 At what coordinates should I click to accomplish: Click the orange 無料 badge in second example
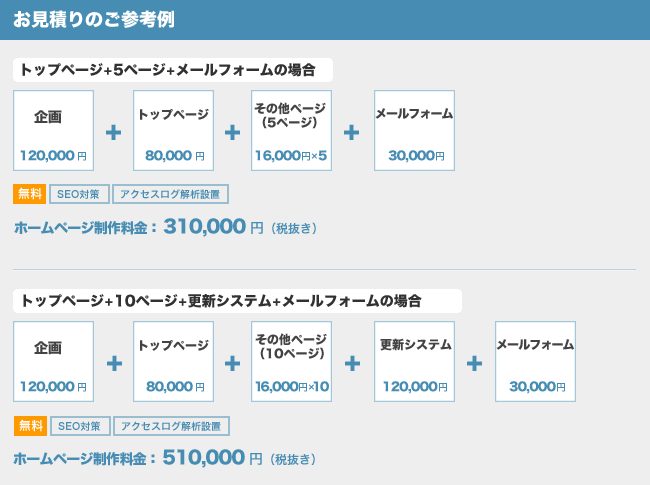tap(30, 426)
